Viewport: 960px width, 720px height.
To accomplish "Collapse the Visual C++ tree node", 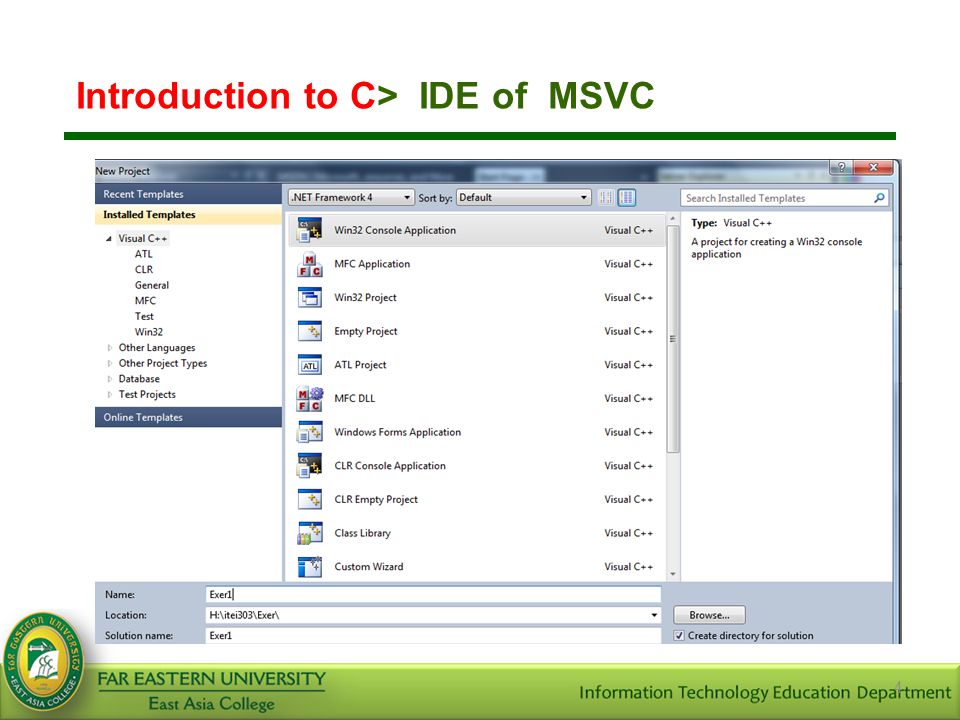I will click(x=109, y=239).
